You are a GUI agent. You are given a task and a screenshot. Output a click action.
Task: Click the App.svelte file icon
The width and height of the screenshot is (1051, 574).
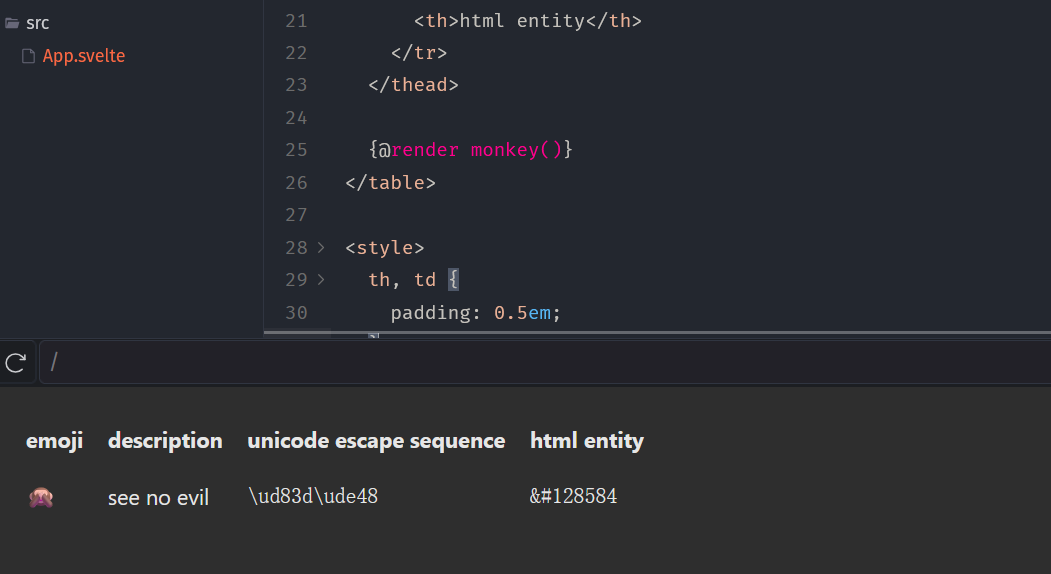pos(29,56)
